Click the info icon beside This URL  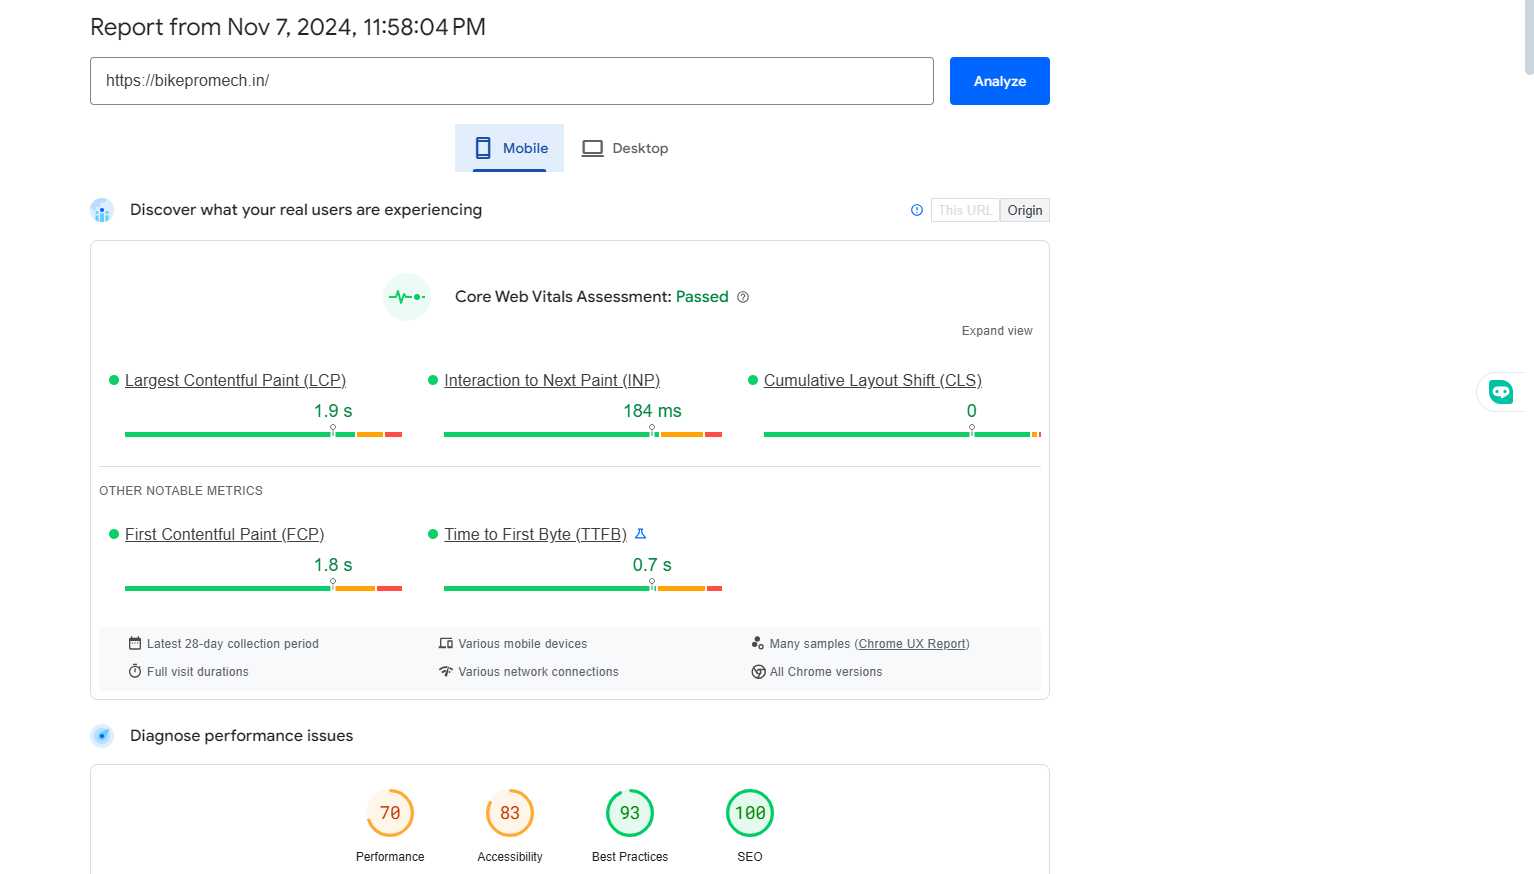916,210
